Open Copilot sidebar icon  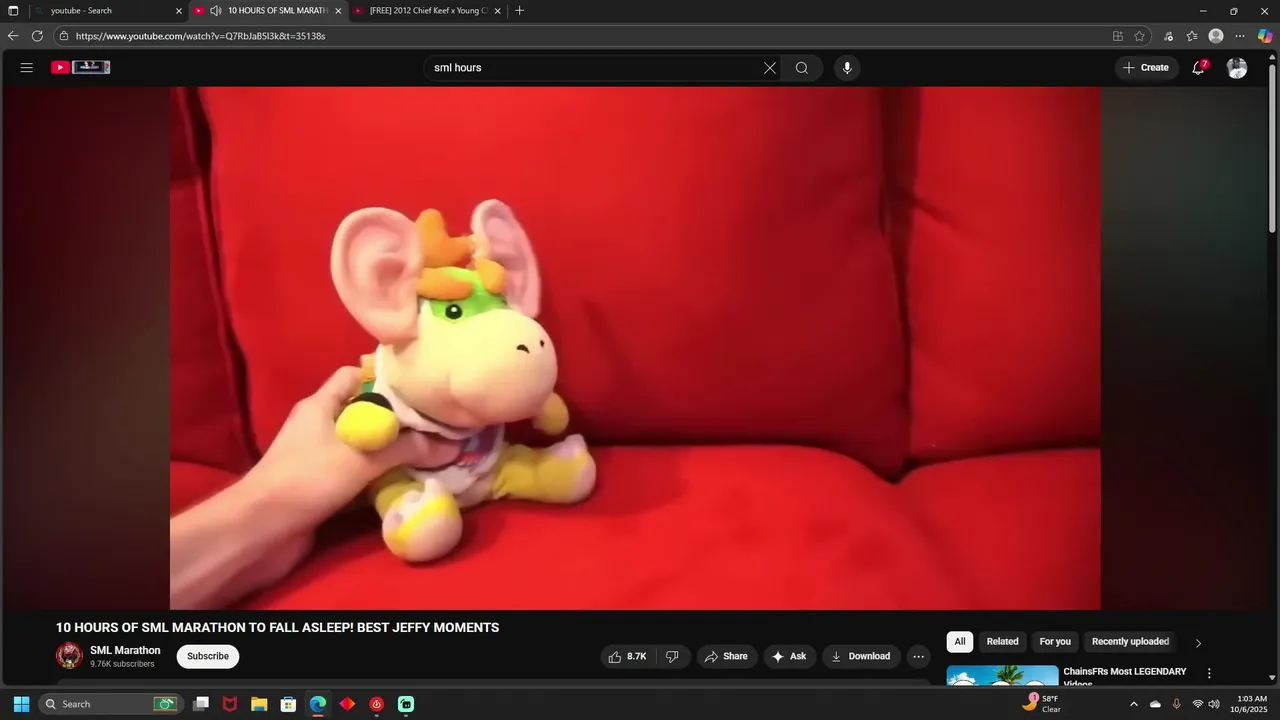click(x=1265, y=36)
